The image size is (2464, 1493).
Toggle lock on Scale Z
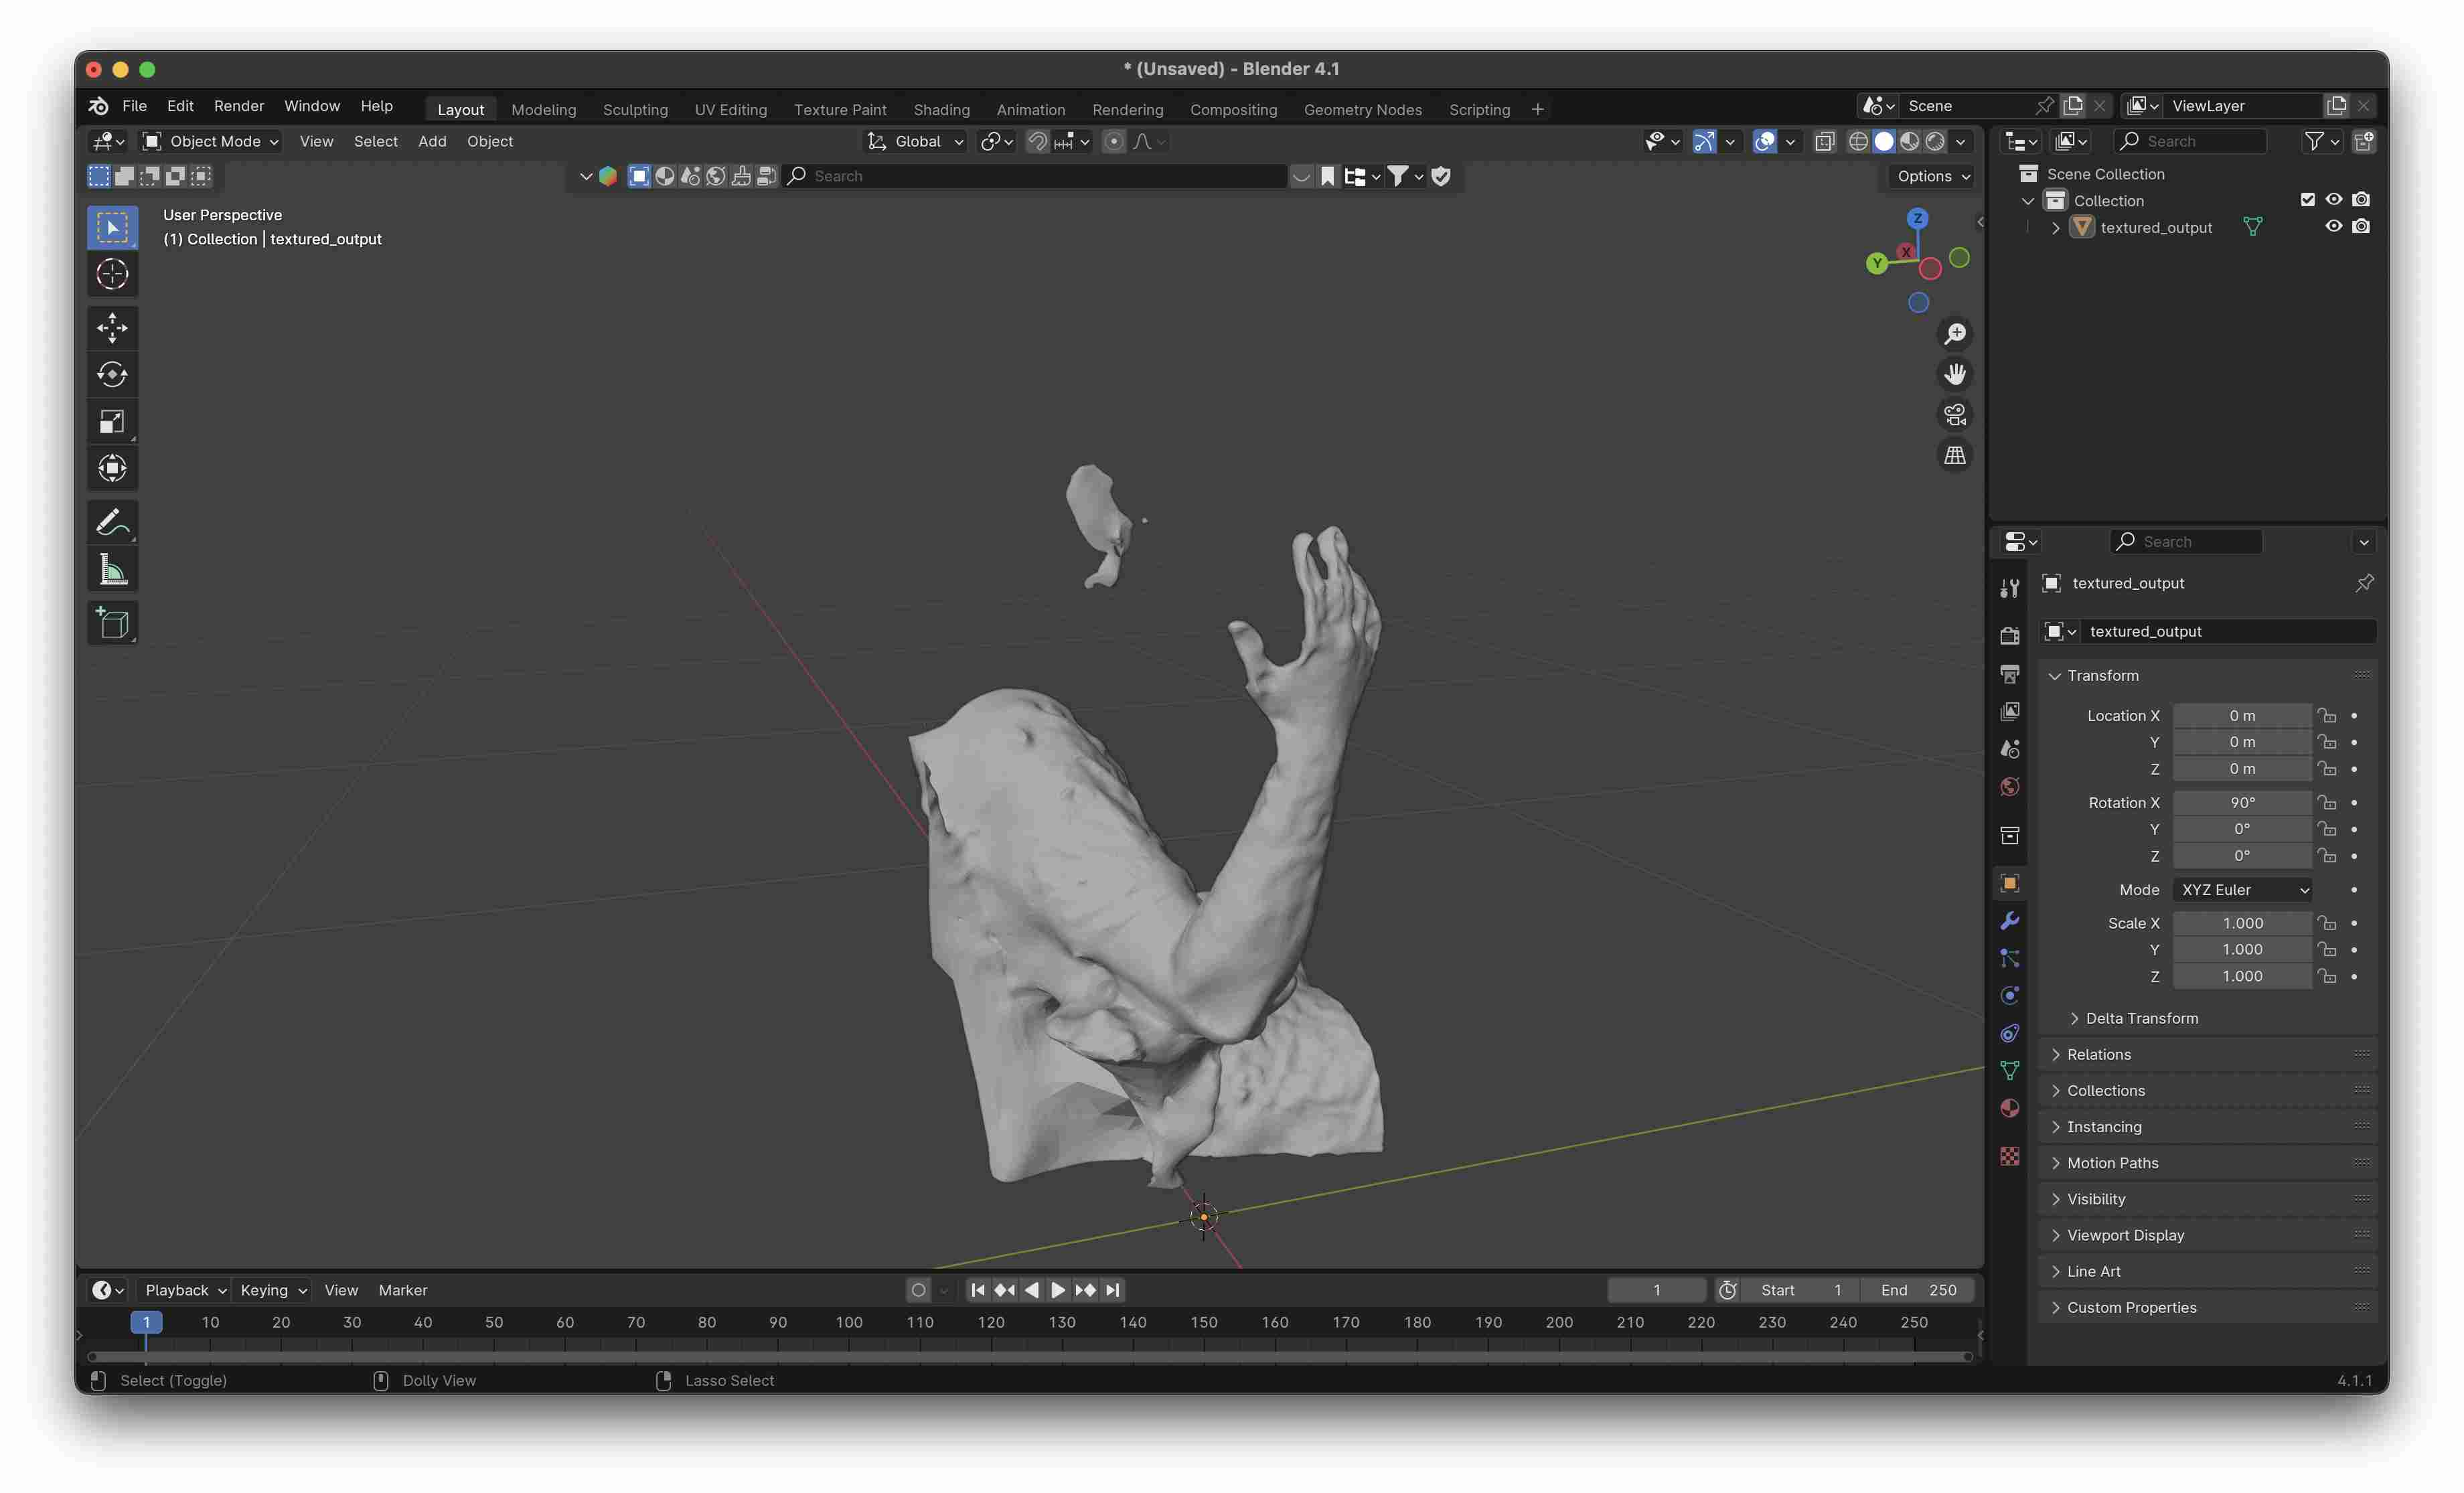point(2327,977)
